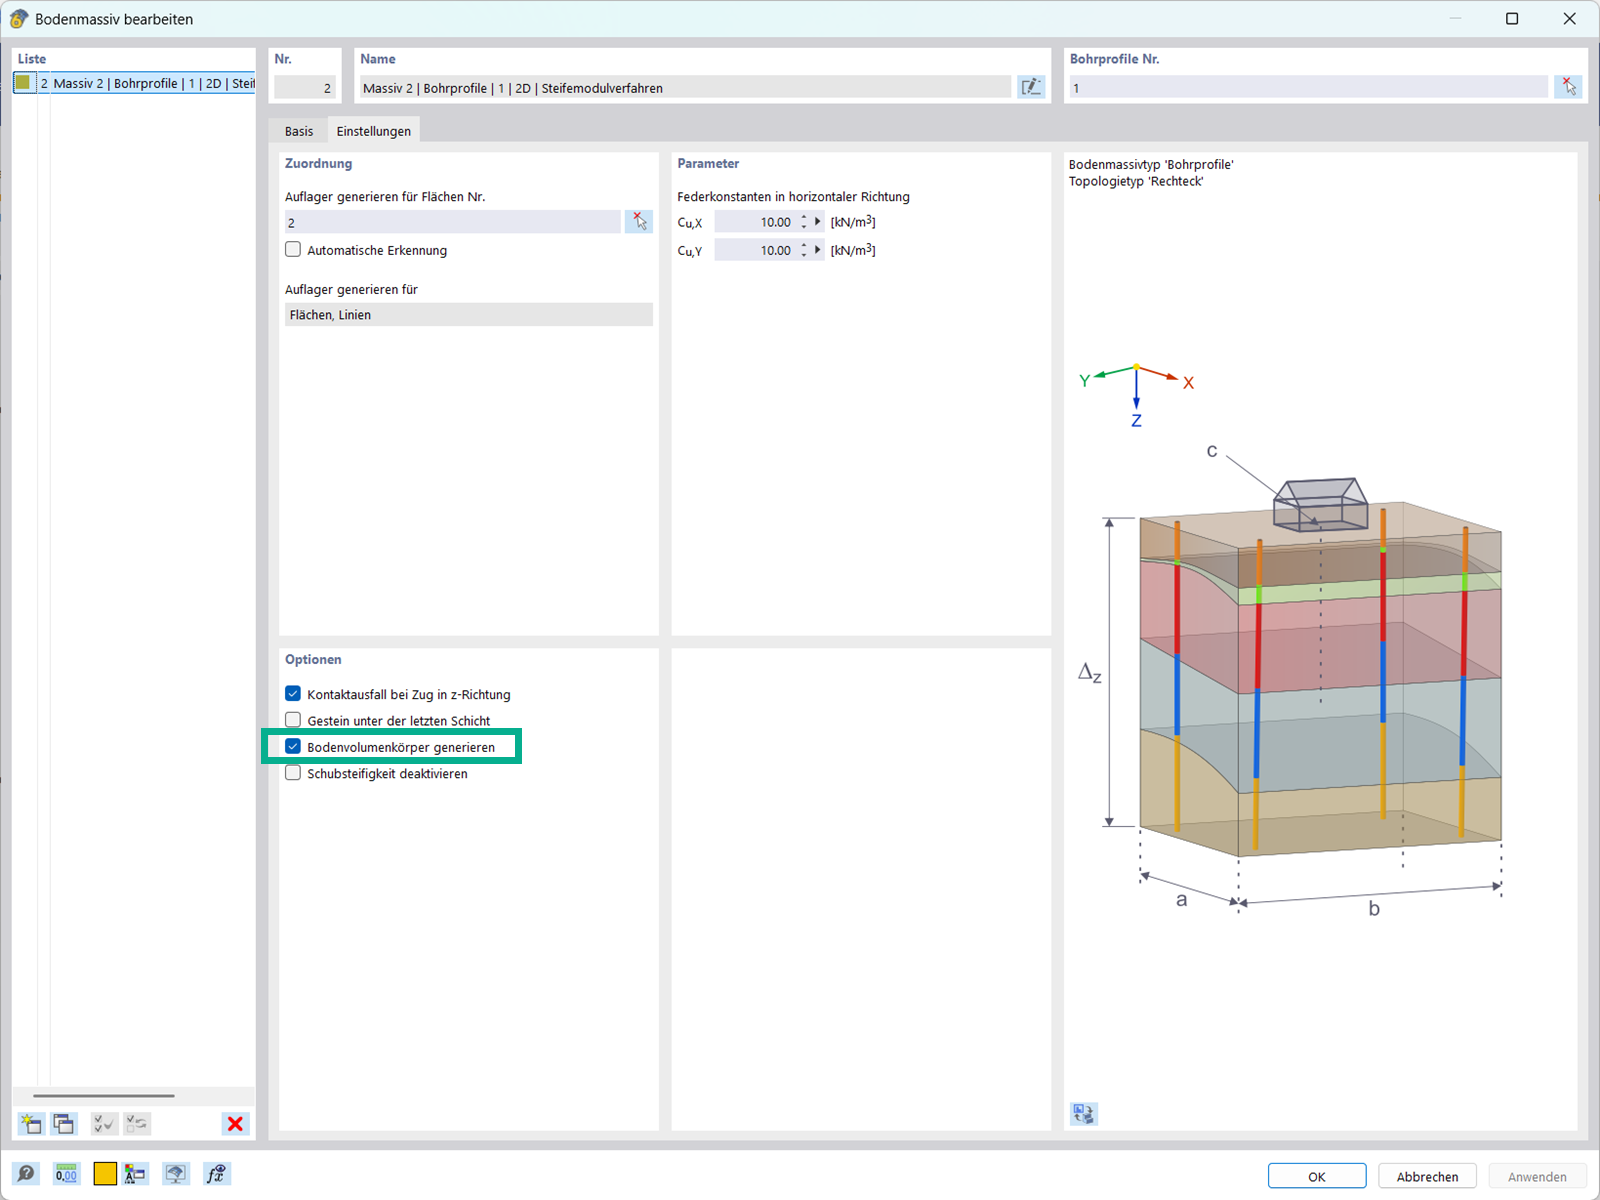This screenshot has height=1200, width=1600.
Task: Toggle the view icon below soil diagram
Action: point(1083,1114)
